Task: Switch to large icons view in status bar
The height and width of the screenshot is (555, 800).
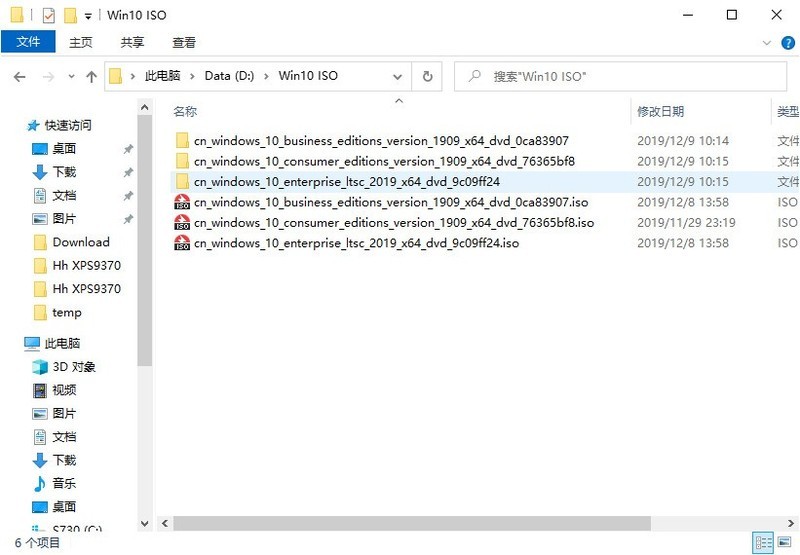Action: click(x=785, y=543)
